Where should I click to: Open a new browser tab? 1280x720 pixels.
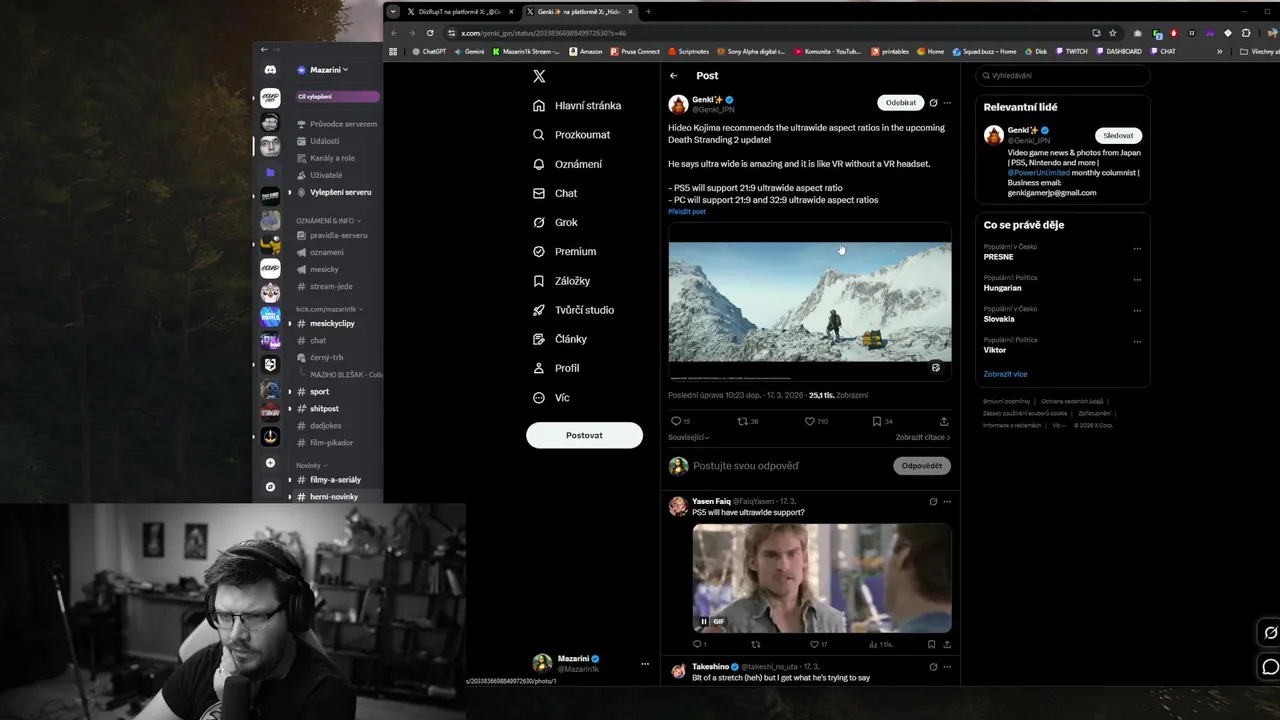(x=648, y=12)
